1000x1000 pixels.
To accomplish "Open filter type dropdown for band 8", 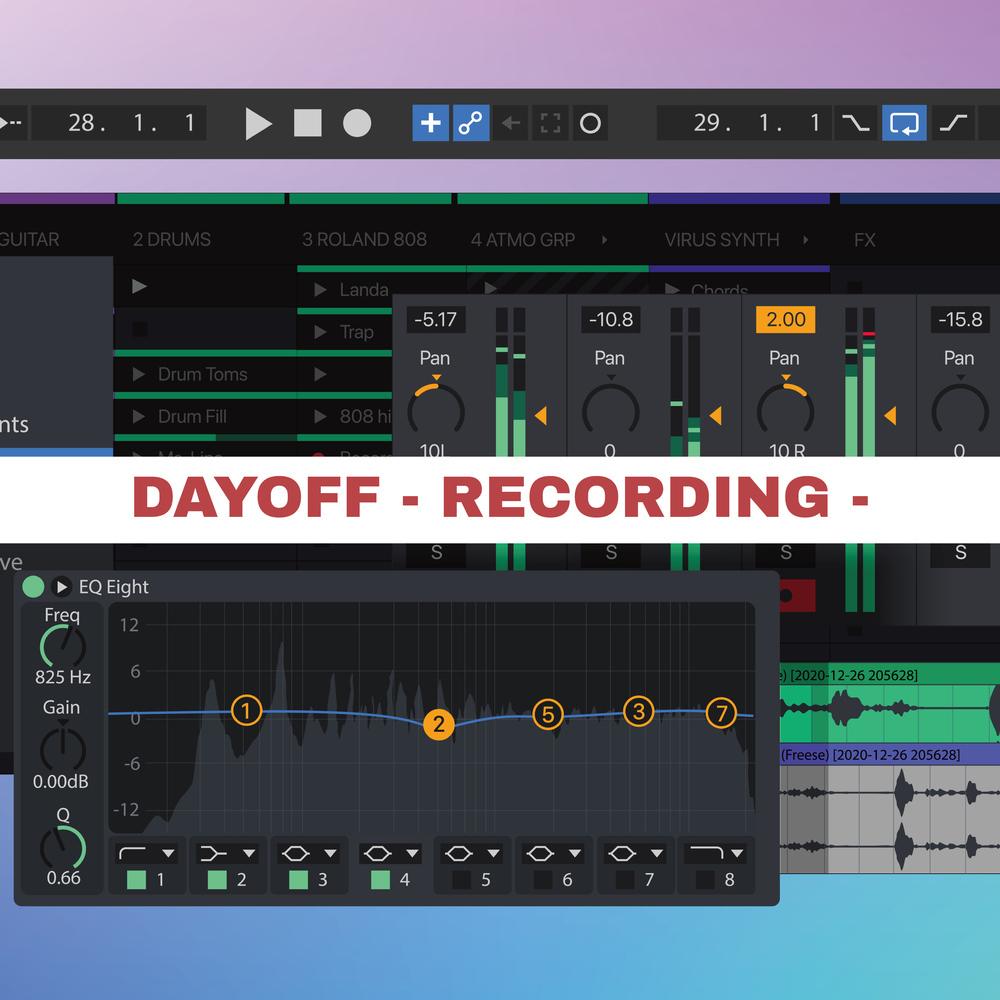I will coord(737,854).
